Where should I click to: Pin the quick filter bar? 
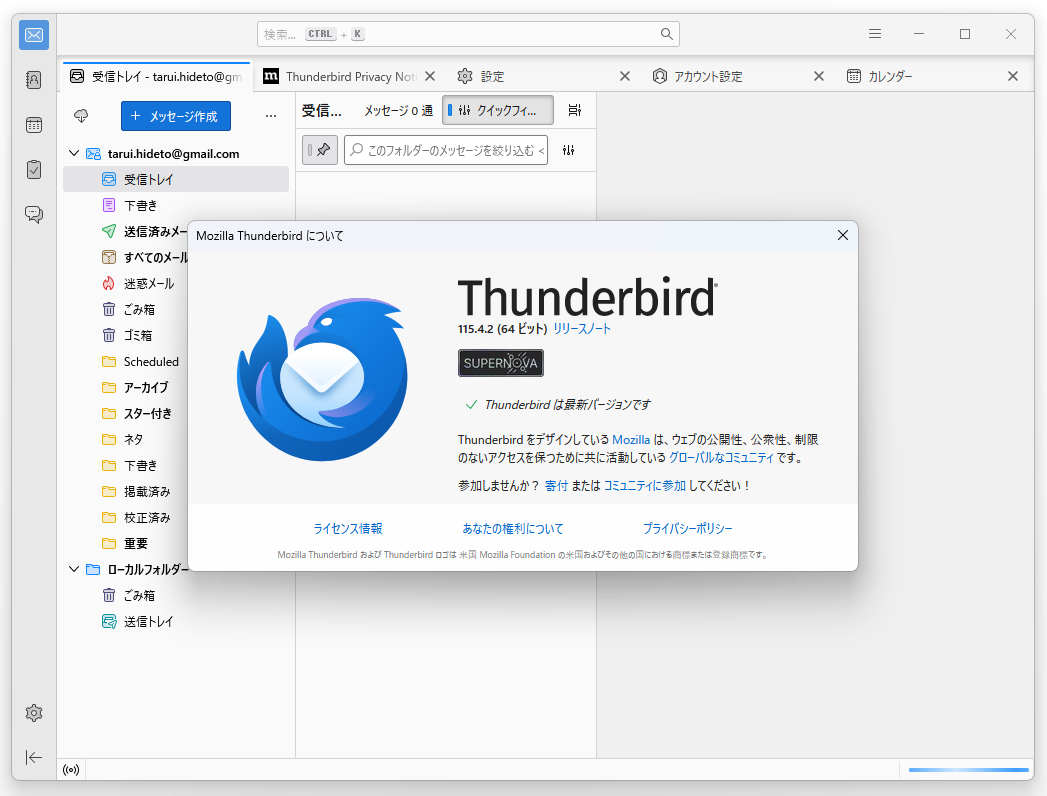coord(318,149)
